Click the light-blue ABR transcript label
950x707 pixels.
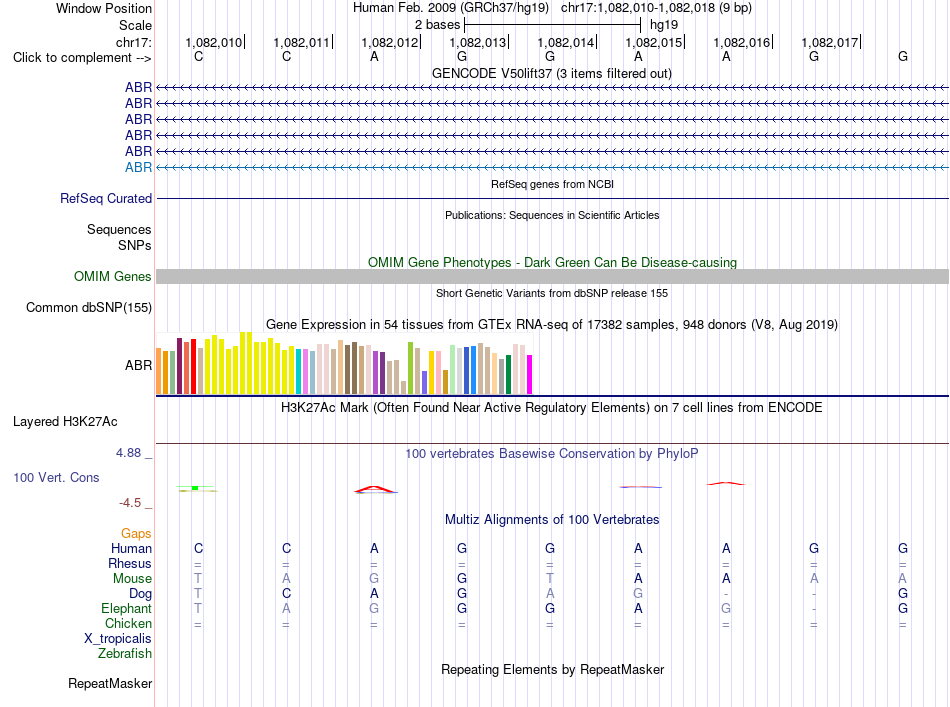138,167
